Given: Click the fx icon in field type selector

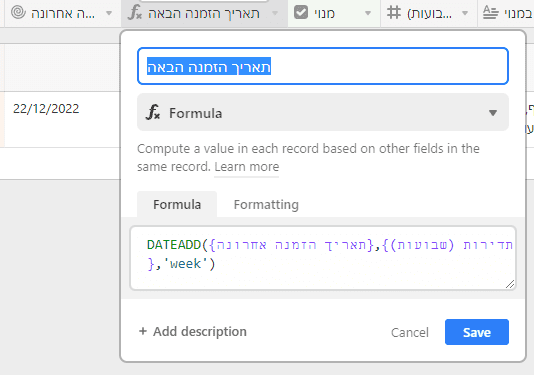Looking at the screenshot, I should [x=153, y=112].
